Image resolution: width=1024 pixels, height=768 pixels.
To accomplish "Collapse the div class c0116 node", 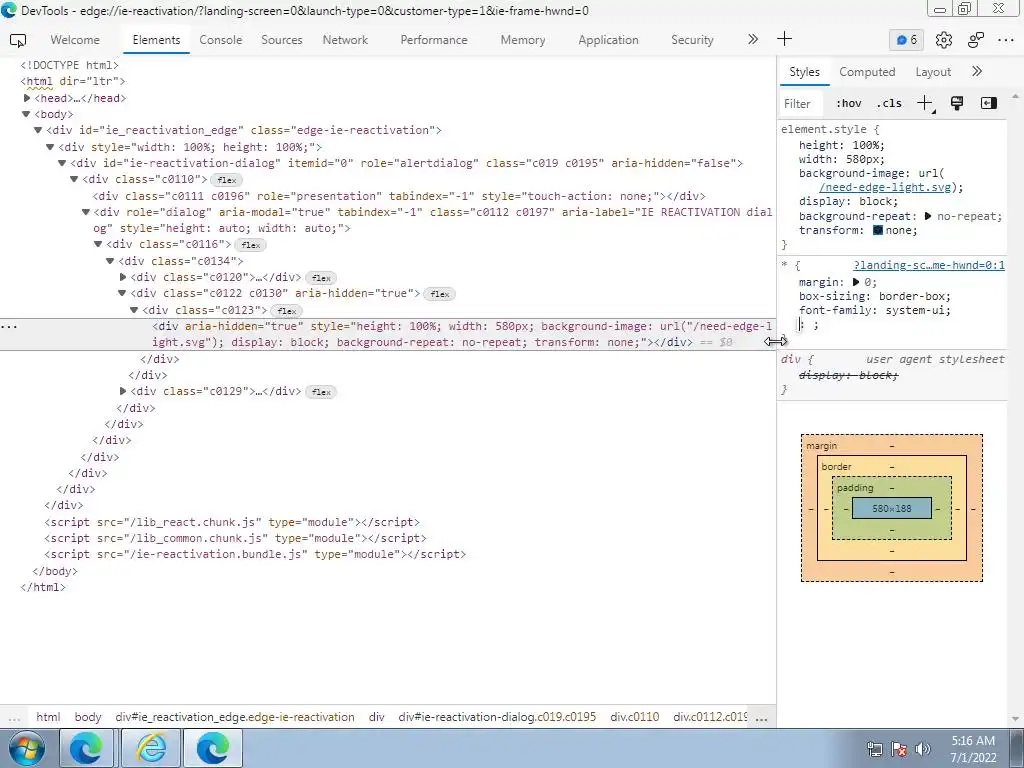I will pos(98,244).
